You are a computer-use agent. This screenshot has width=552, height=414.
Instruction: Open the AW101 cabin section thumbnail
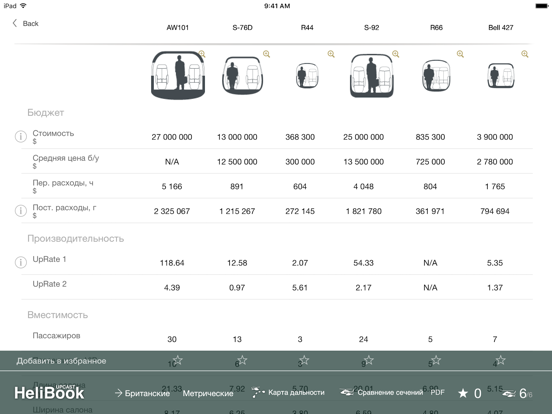(178, 75)
